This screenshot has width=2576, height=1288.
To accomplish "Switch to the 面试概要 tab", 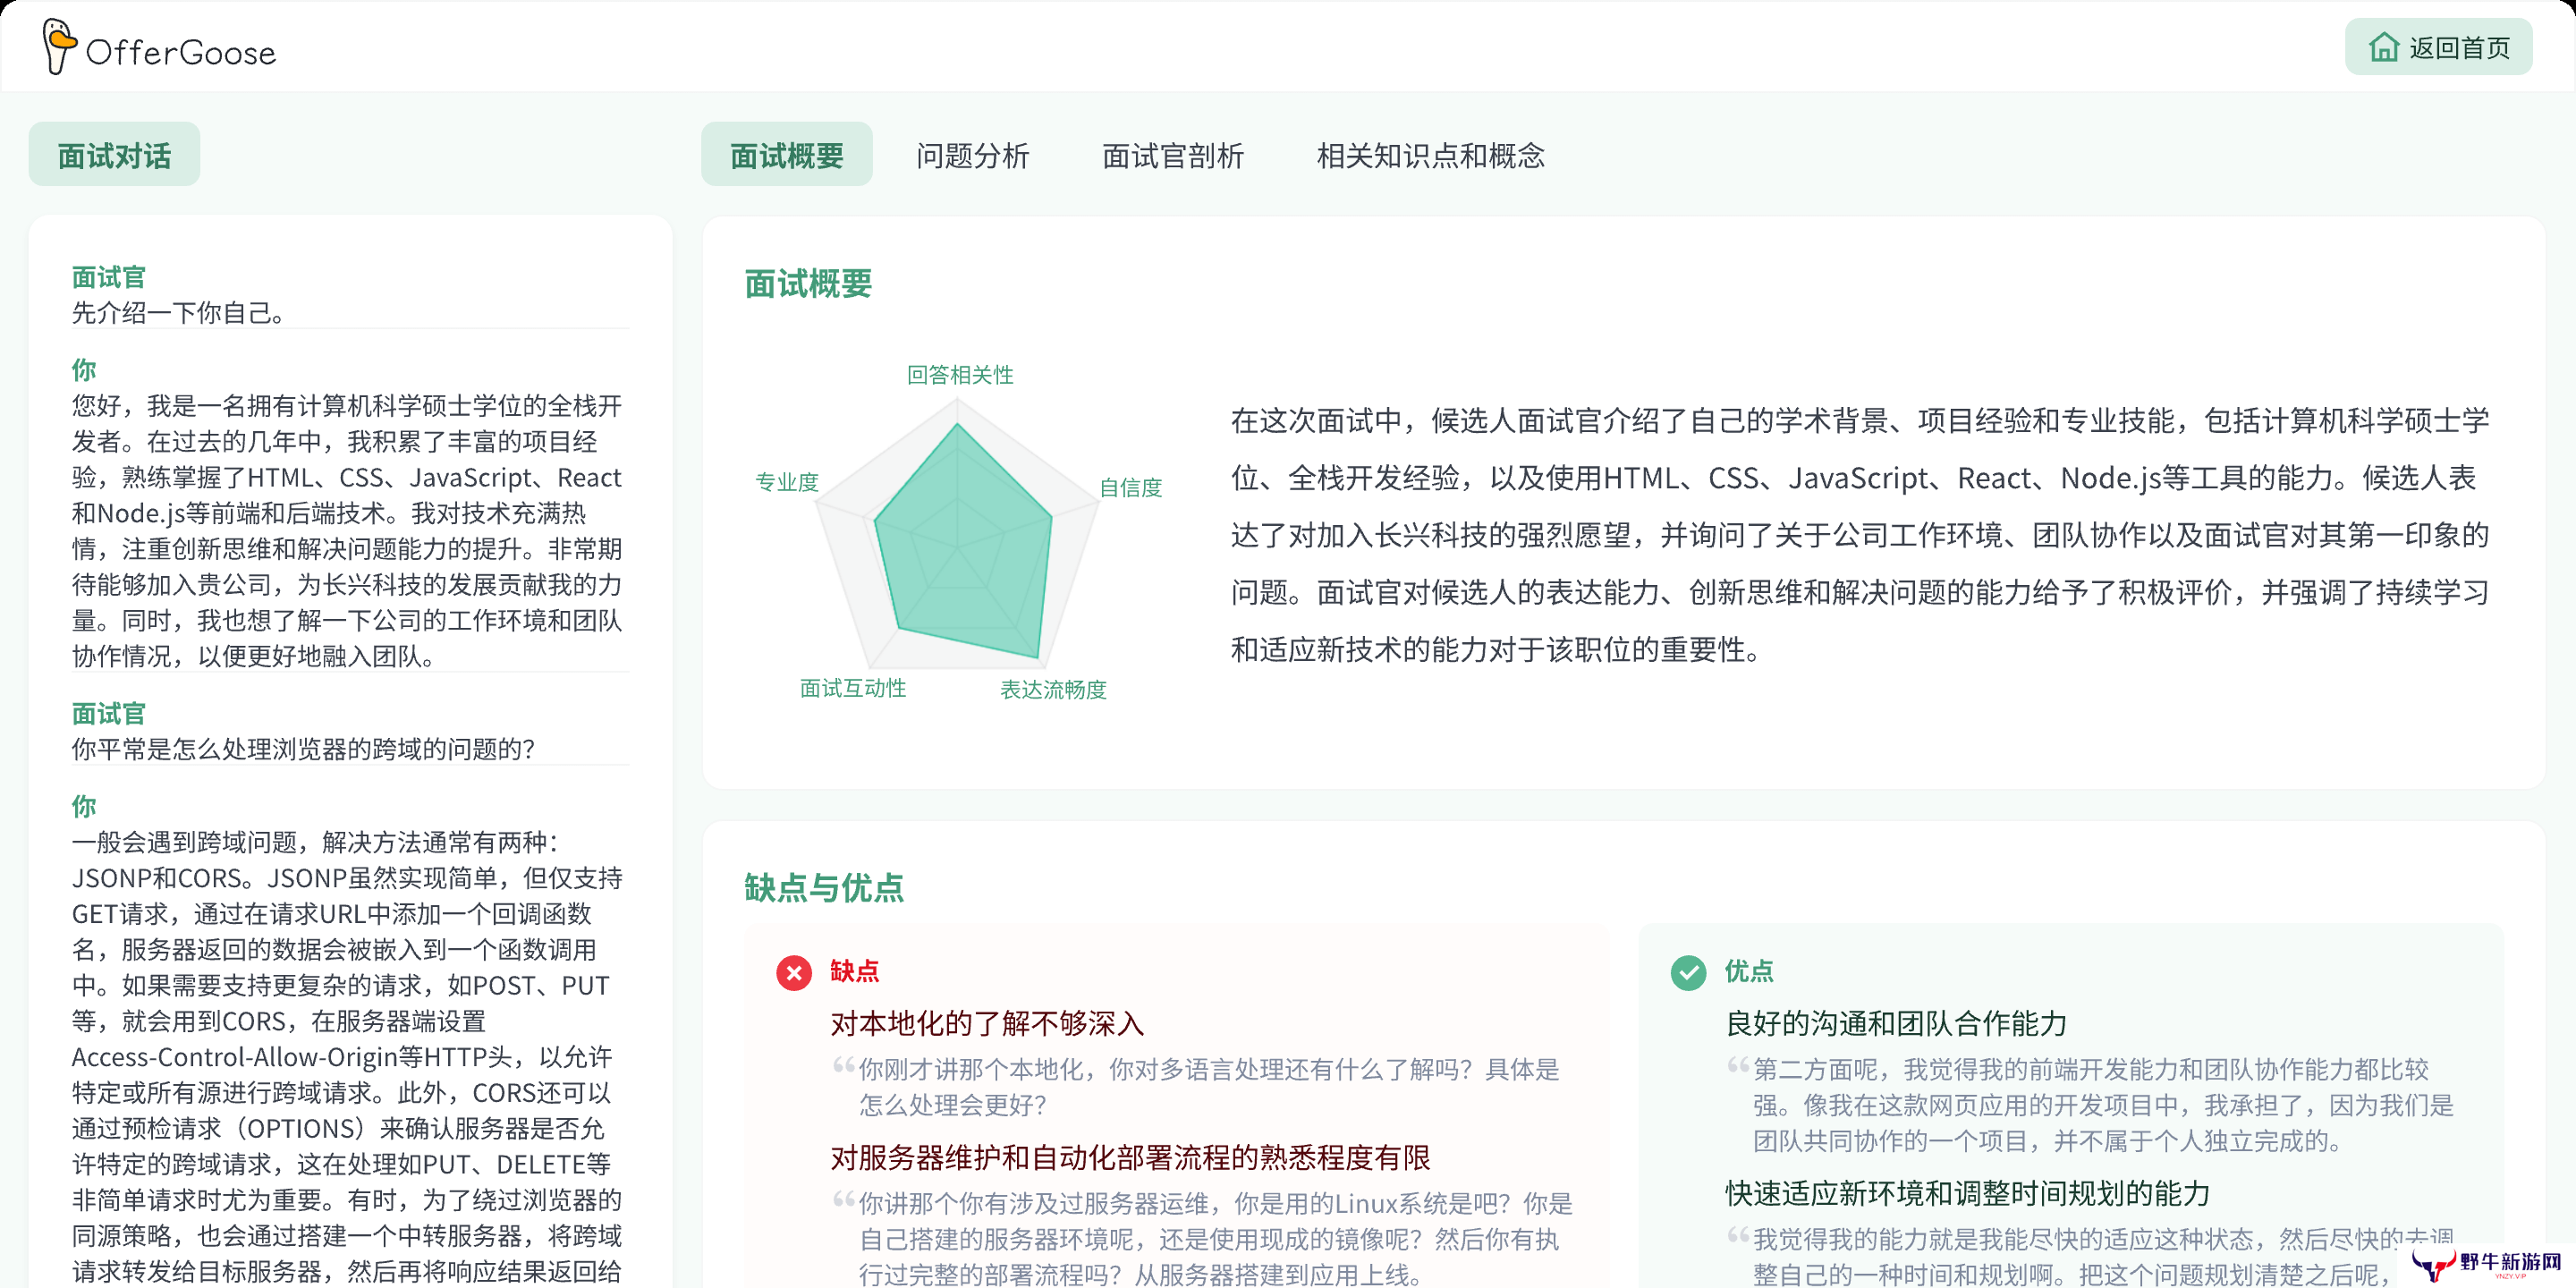I will [x=786, y=155].
